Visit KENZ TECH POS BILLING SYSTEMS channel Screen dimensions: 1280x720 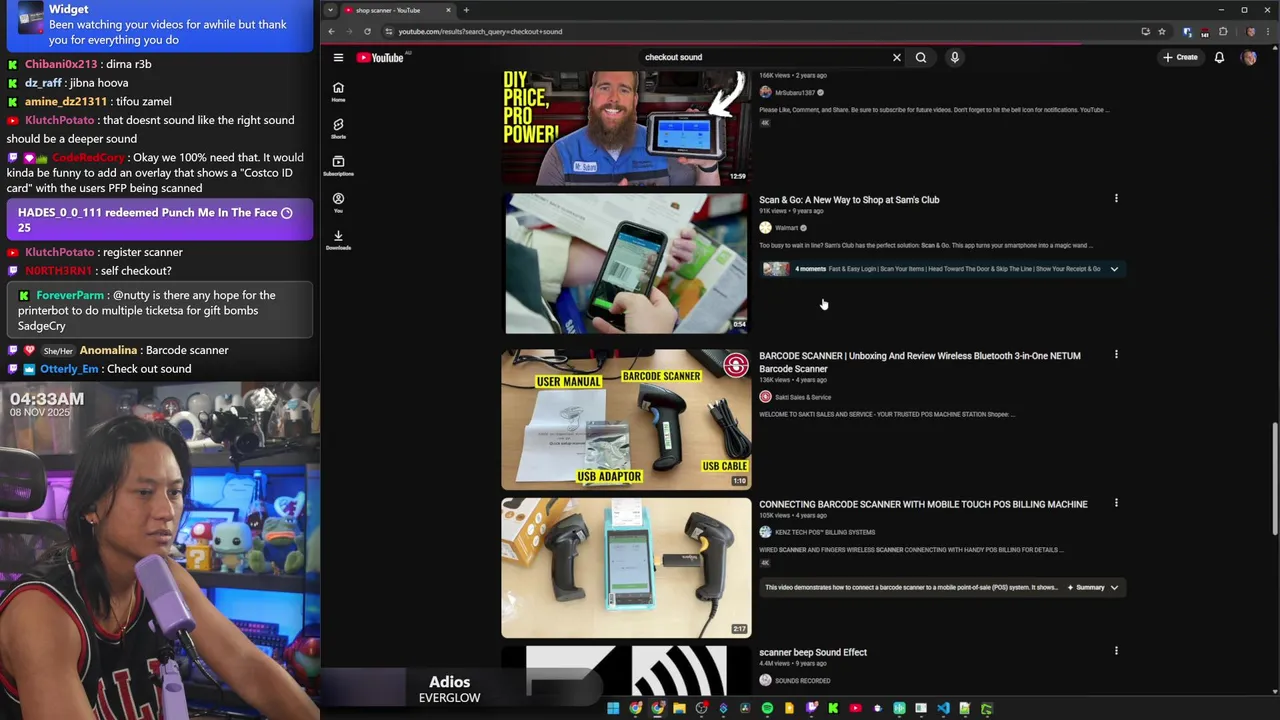[x=825, y=532]
